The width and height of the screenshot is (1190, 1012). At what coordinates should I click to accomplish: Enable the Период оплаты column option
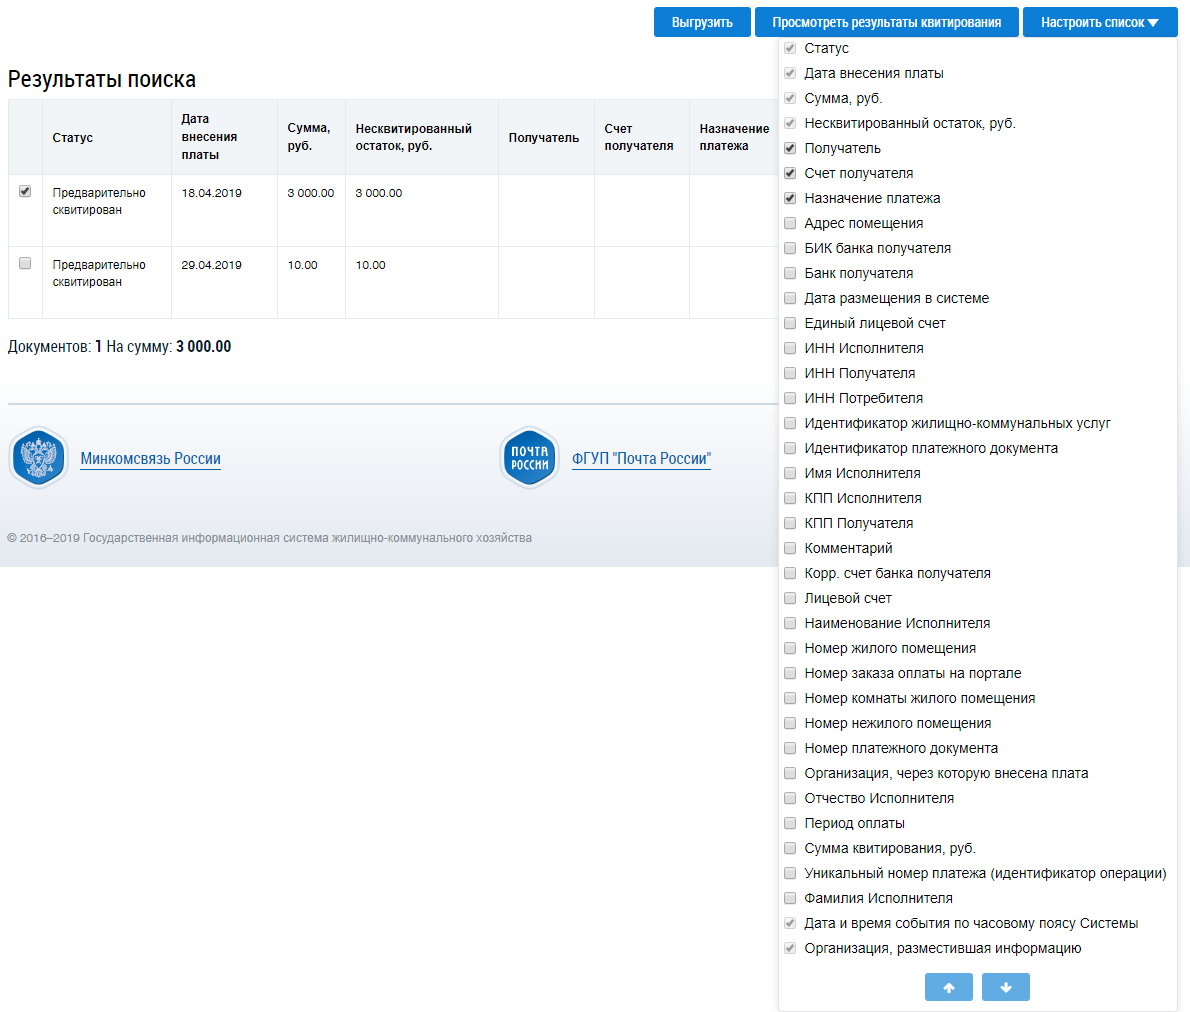click(x=790, y=823)
